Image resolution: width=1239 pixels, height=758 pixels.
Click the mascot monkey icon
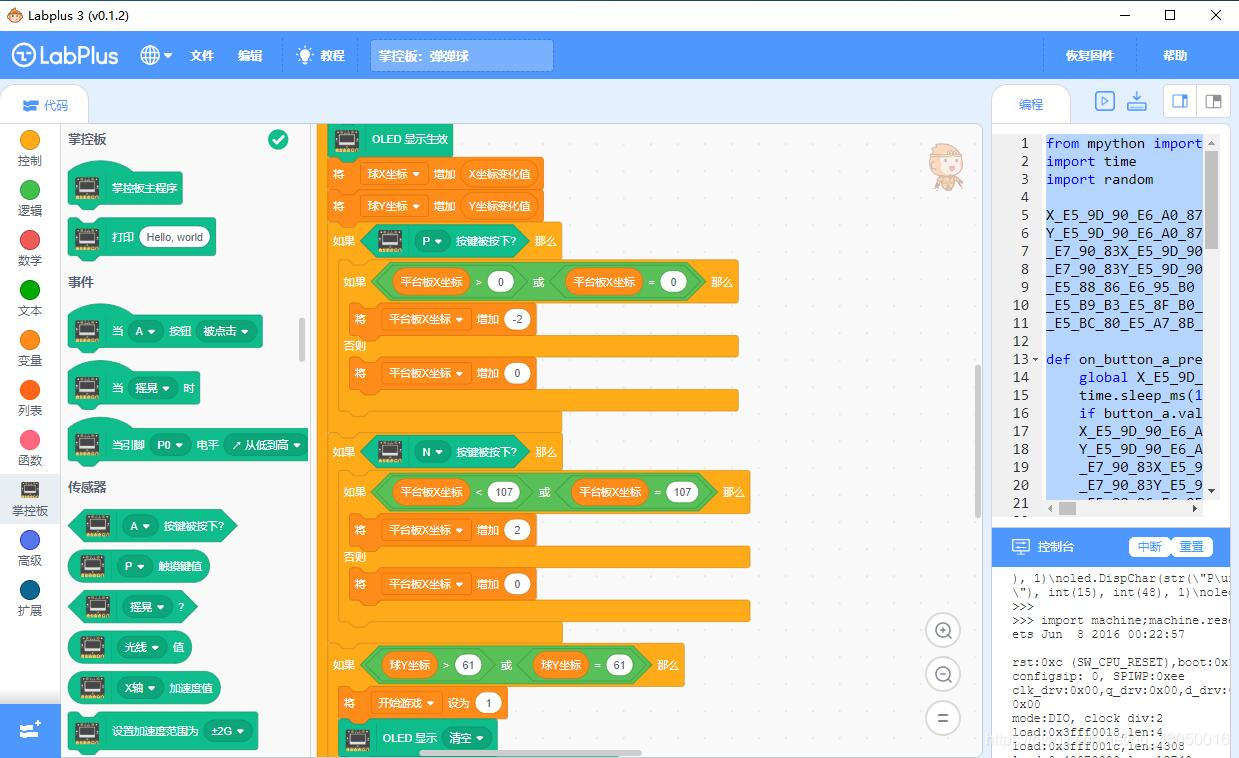pyautogui.click(x=945, y=166)
